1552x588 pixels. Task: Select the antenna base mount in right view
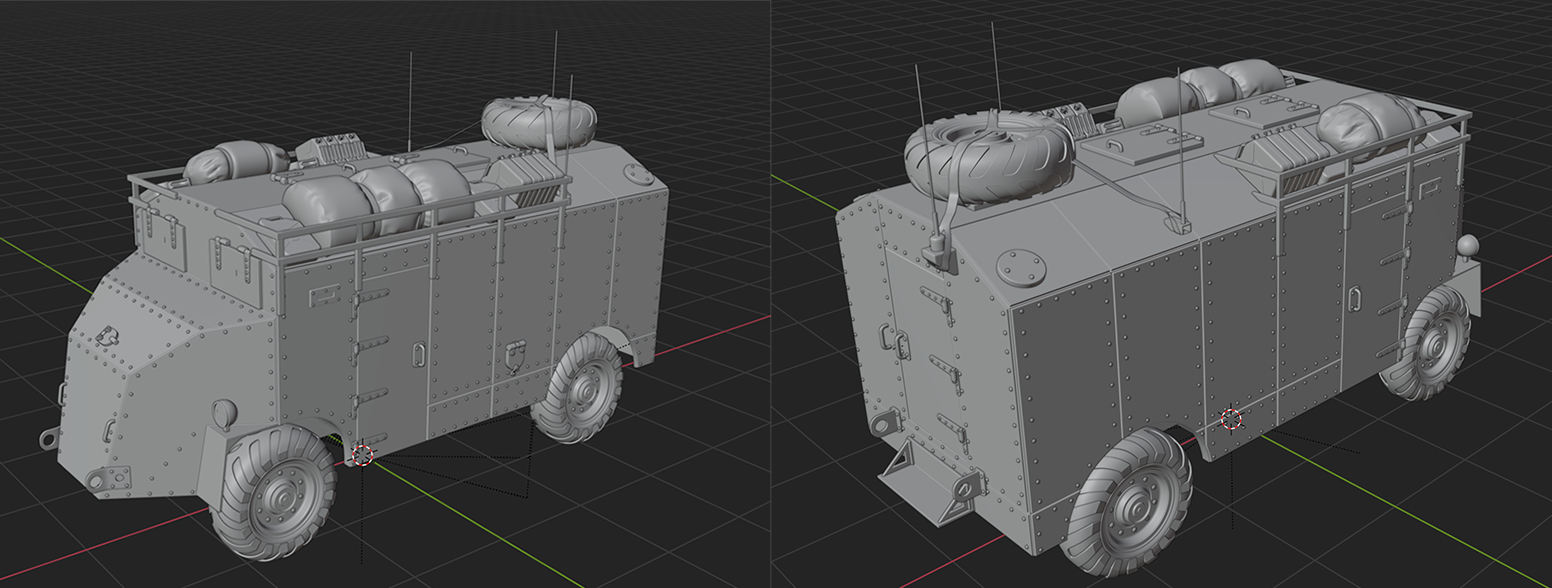938,250
